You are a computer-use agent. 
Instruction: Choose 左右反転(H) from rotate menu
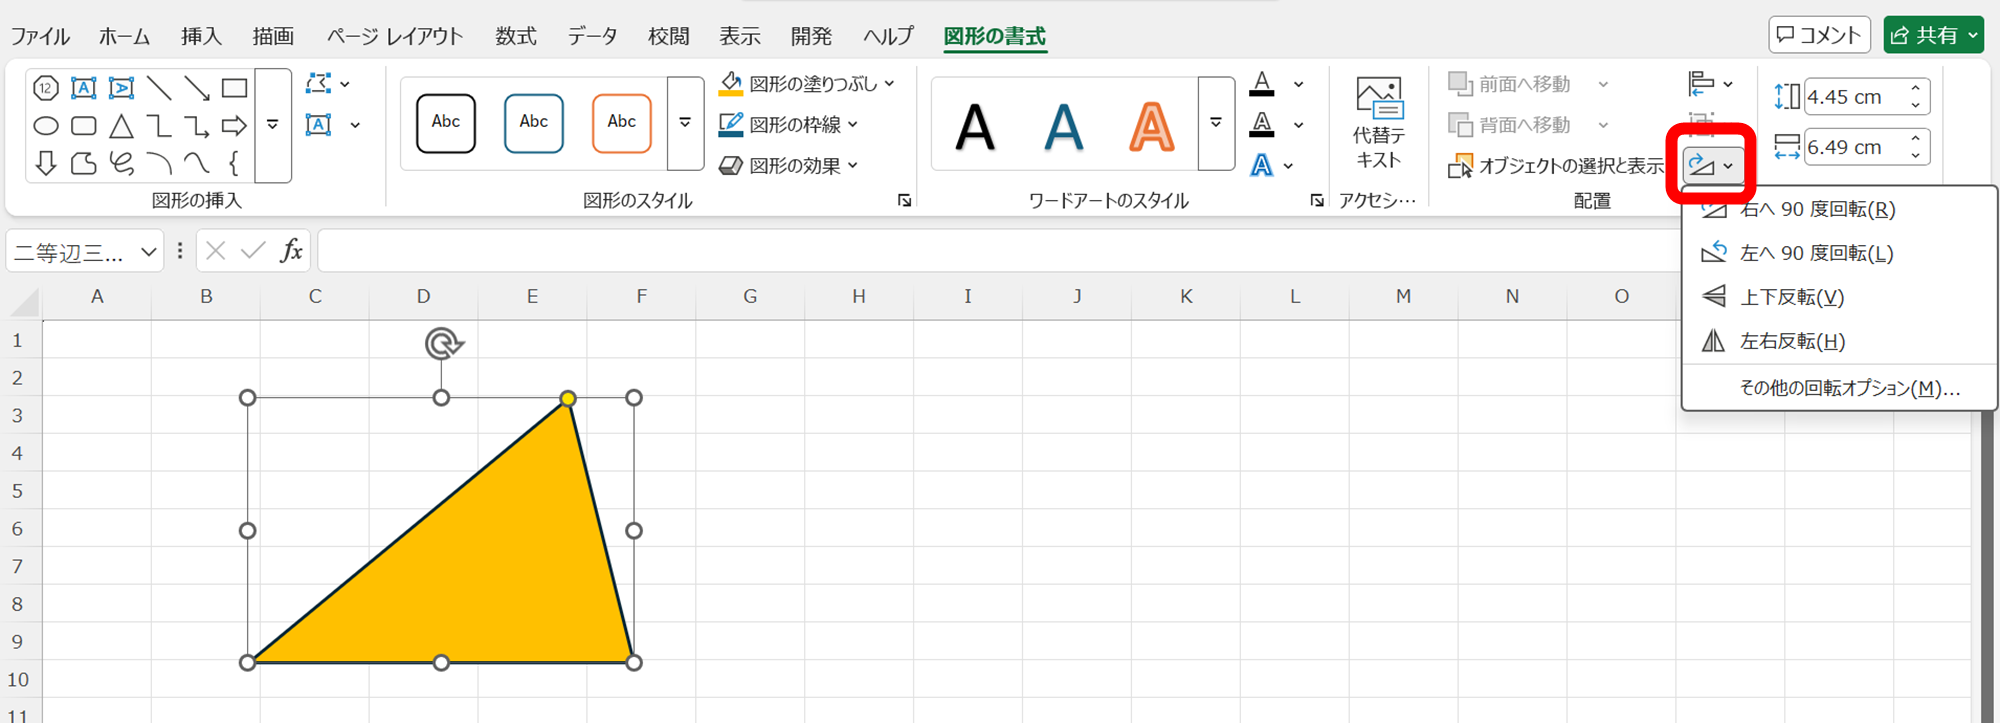(1792, 342)
